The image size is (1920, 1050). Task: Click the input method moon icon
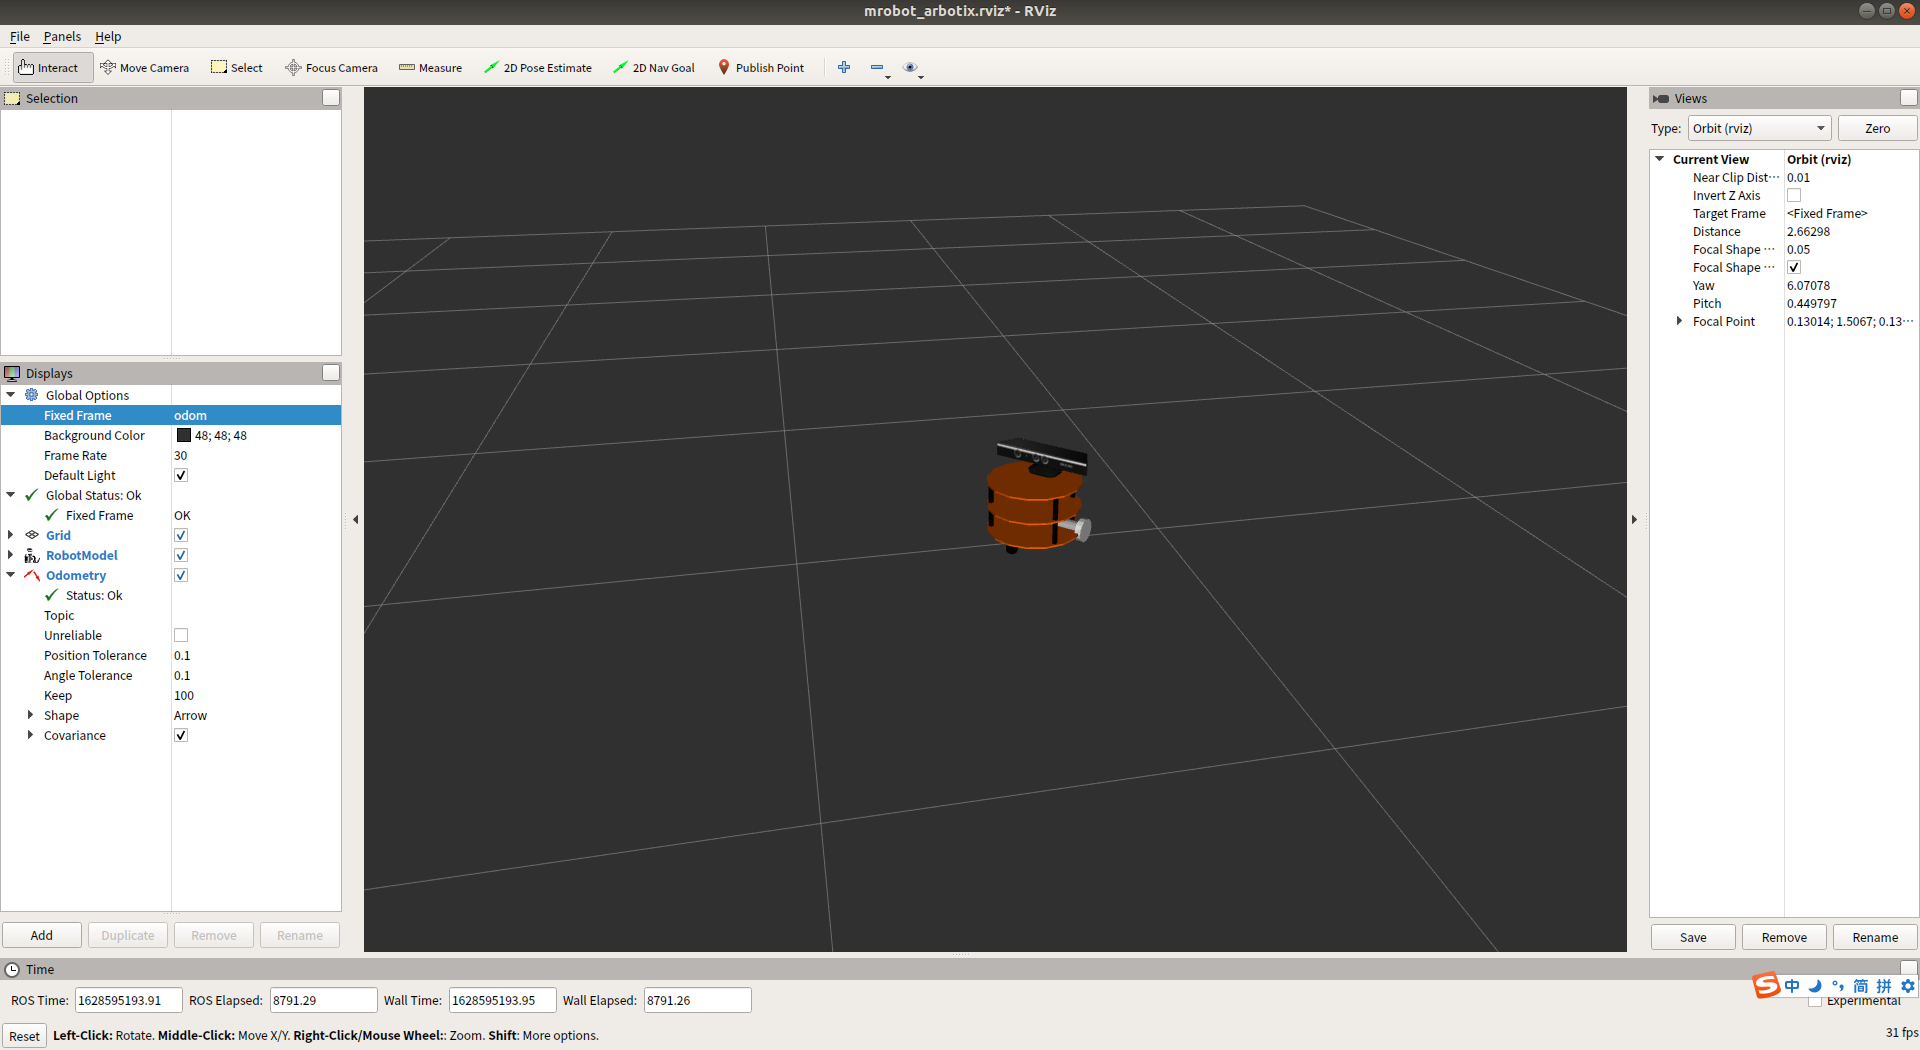tap(1815, 986)
